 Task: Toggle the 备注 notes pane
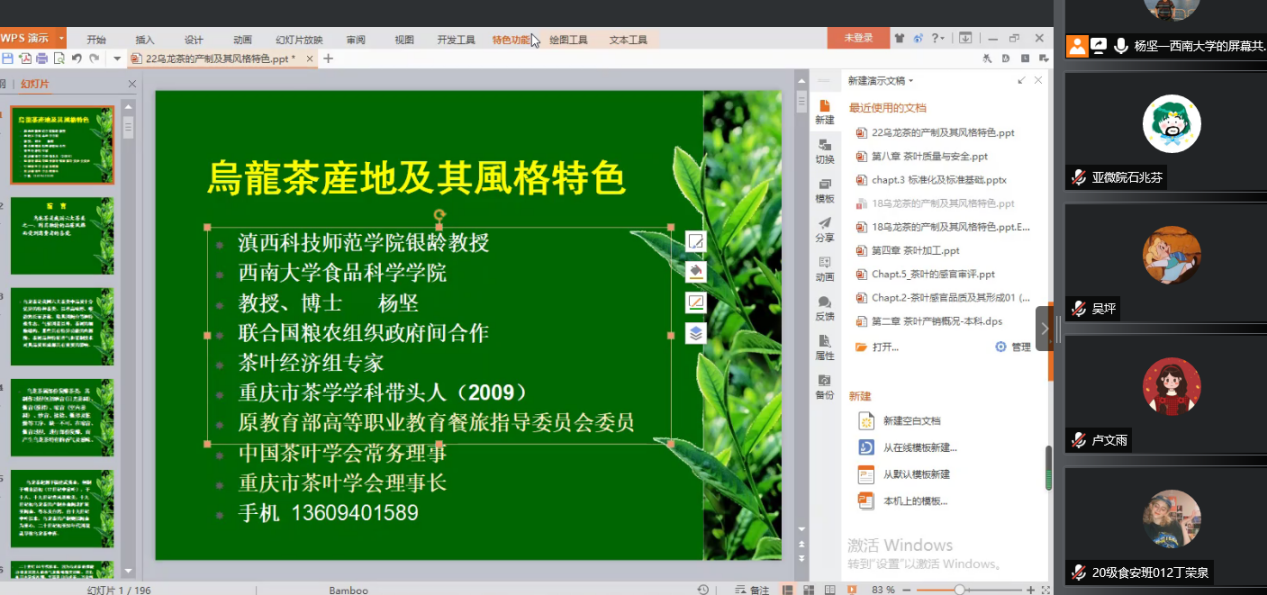tap(752, 590)
